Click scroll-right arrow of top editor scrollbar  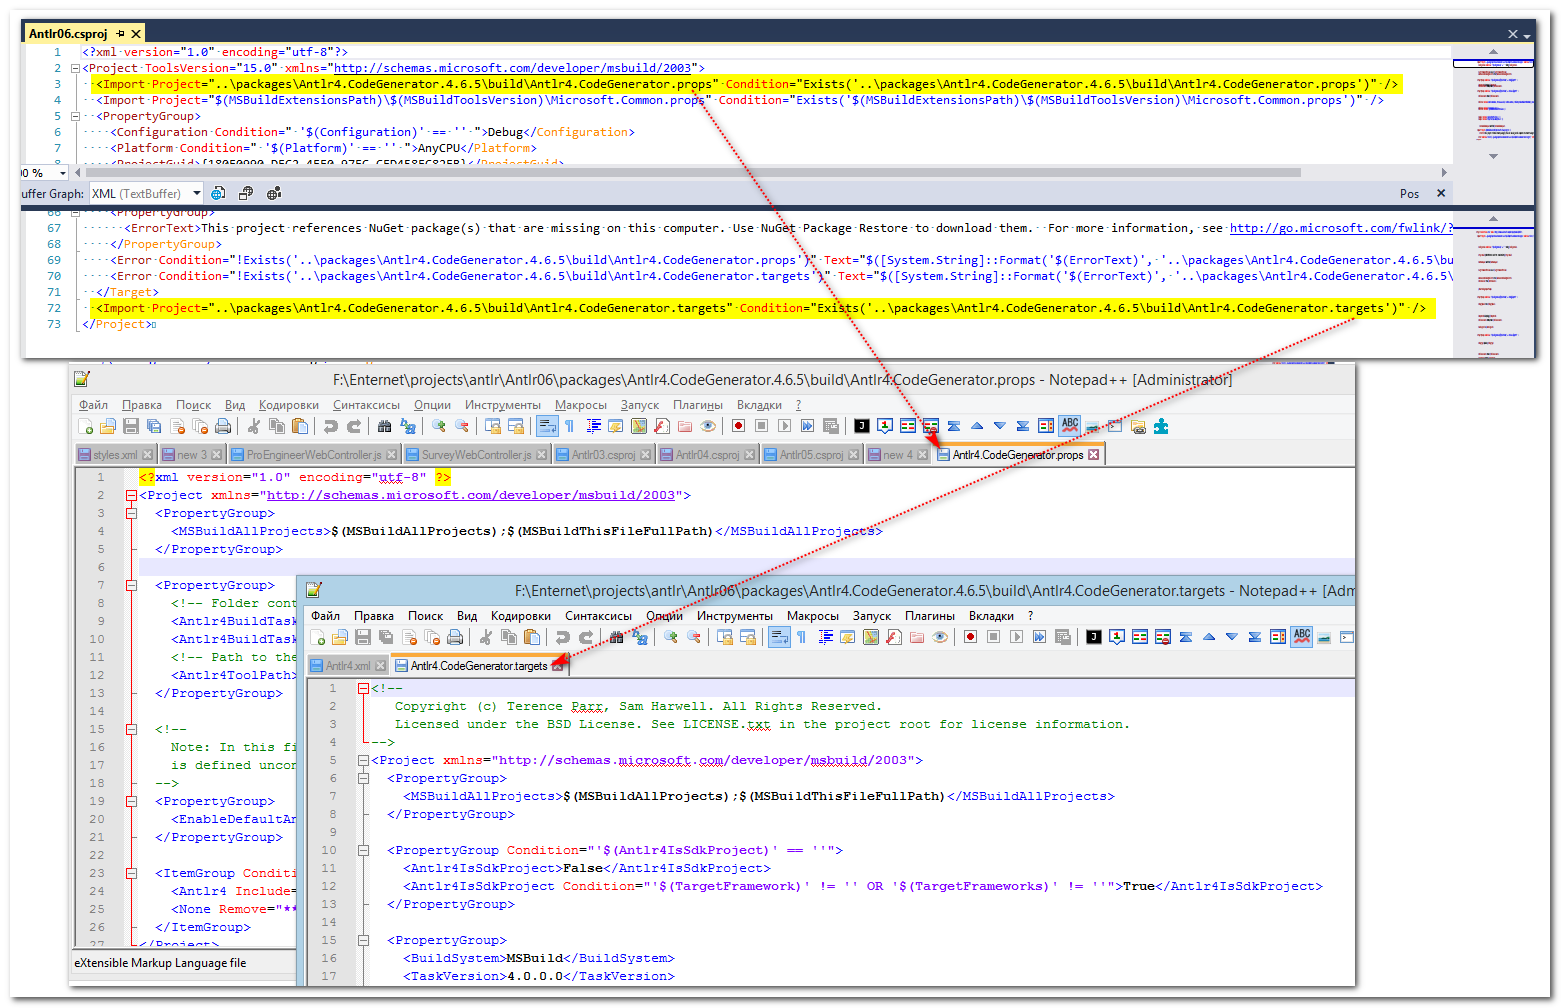(1444, 173)
